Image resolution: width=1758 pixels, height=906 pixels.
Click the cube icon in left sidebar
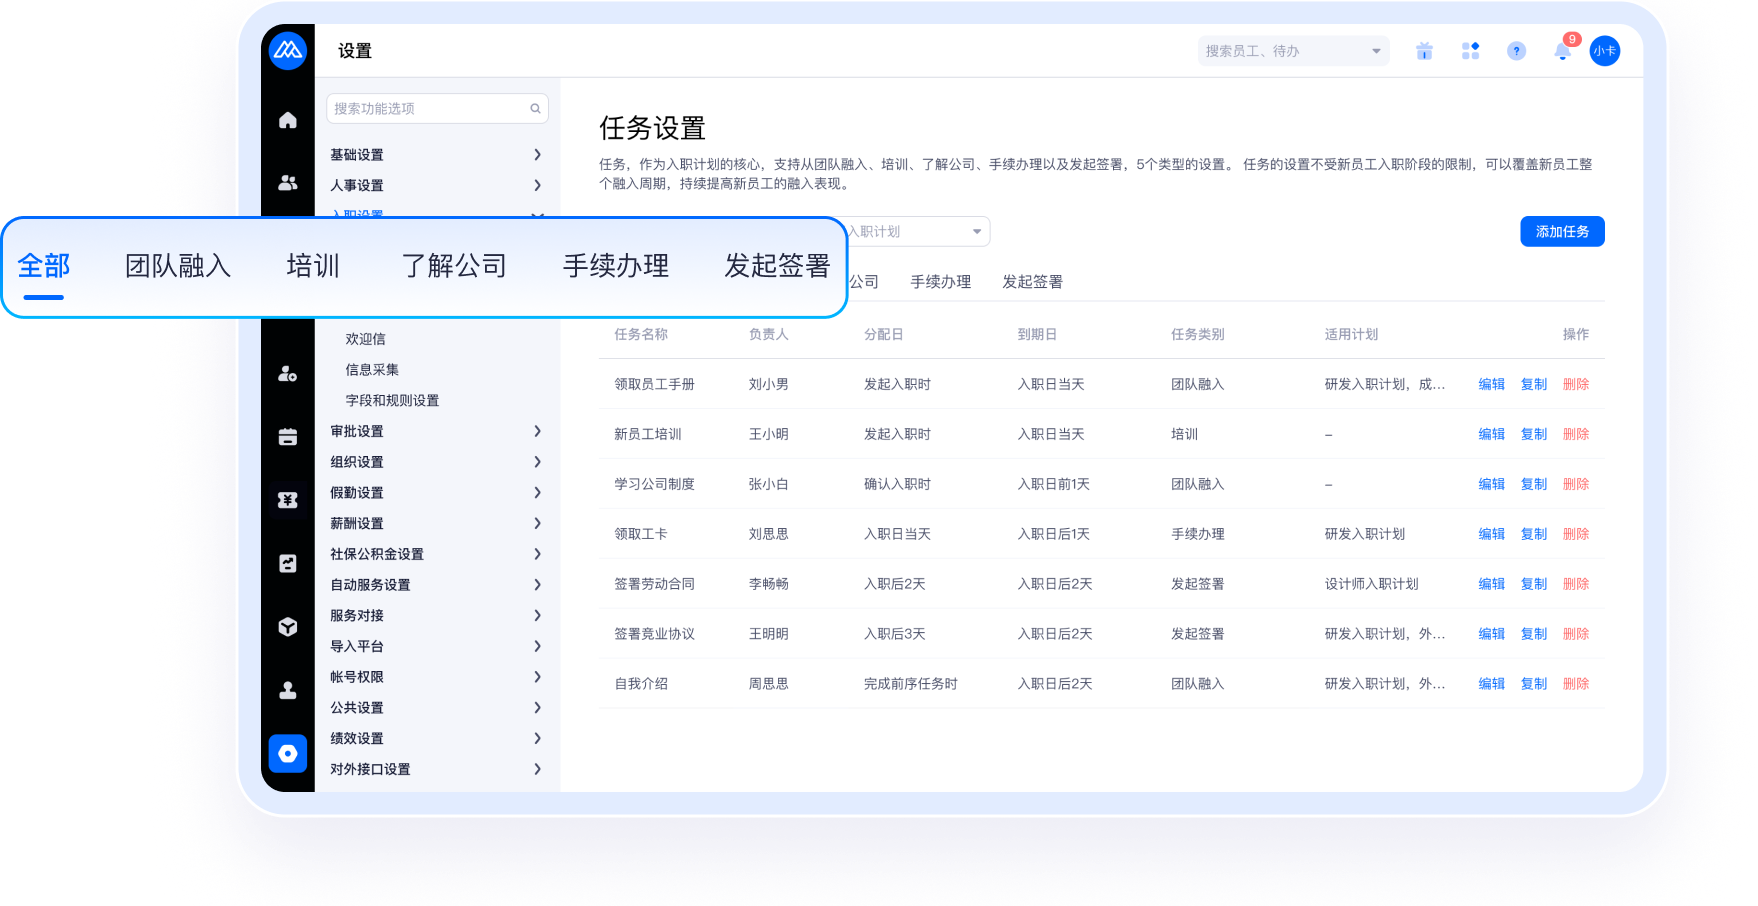coord(288,627)
